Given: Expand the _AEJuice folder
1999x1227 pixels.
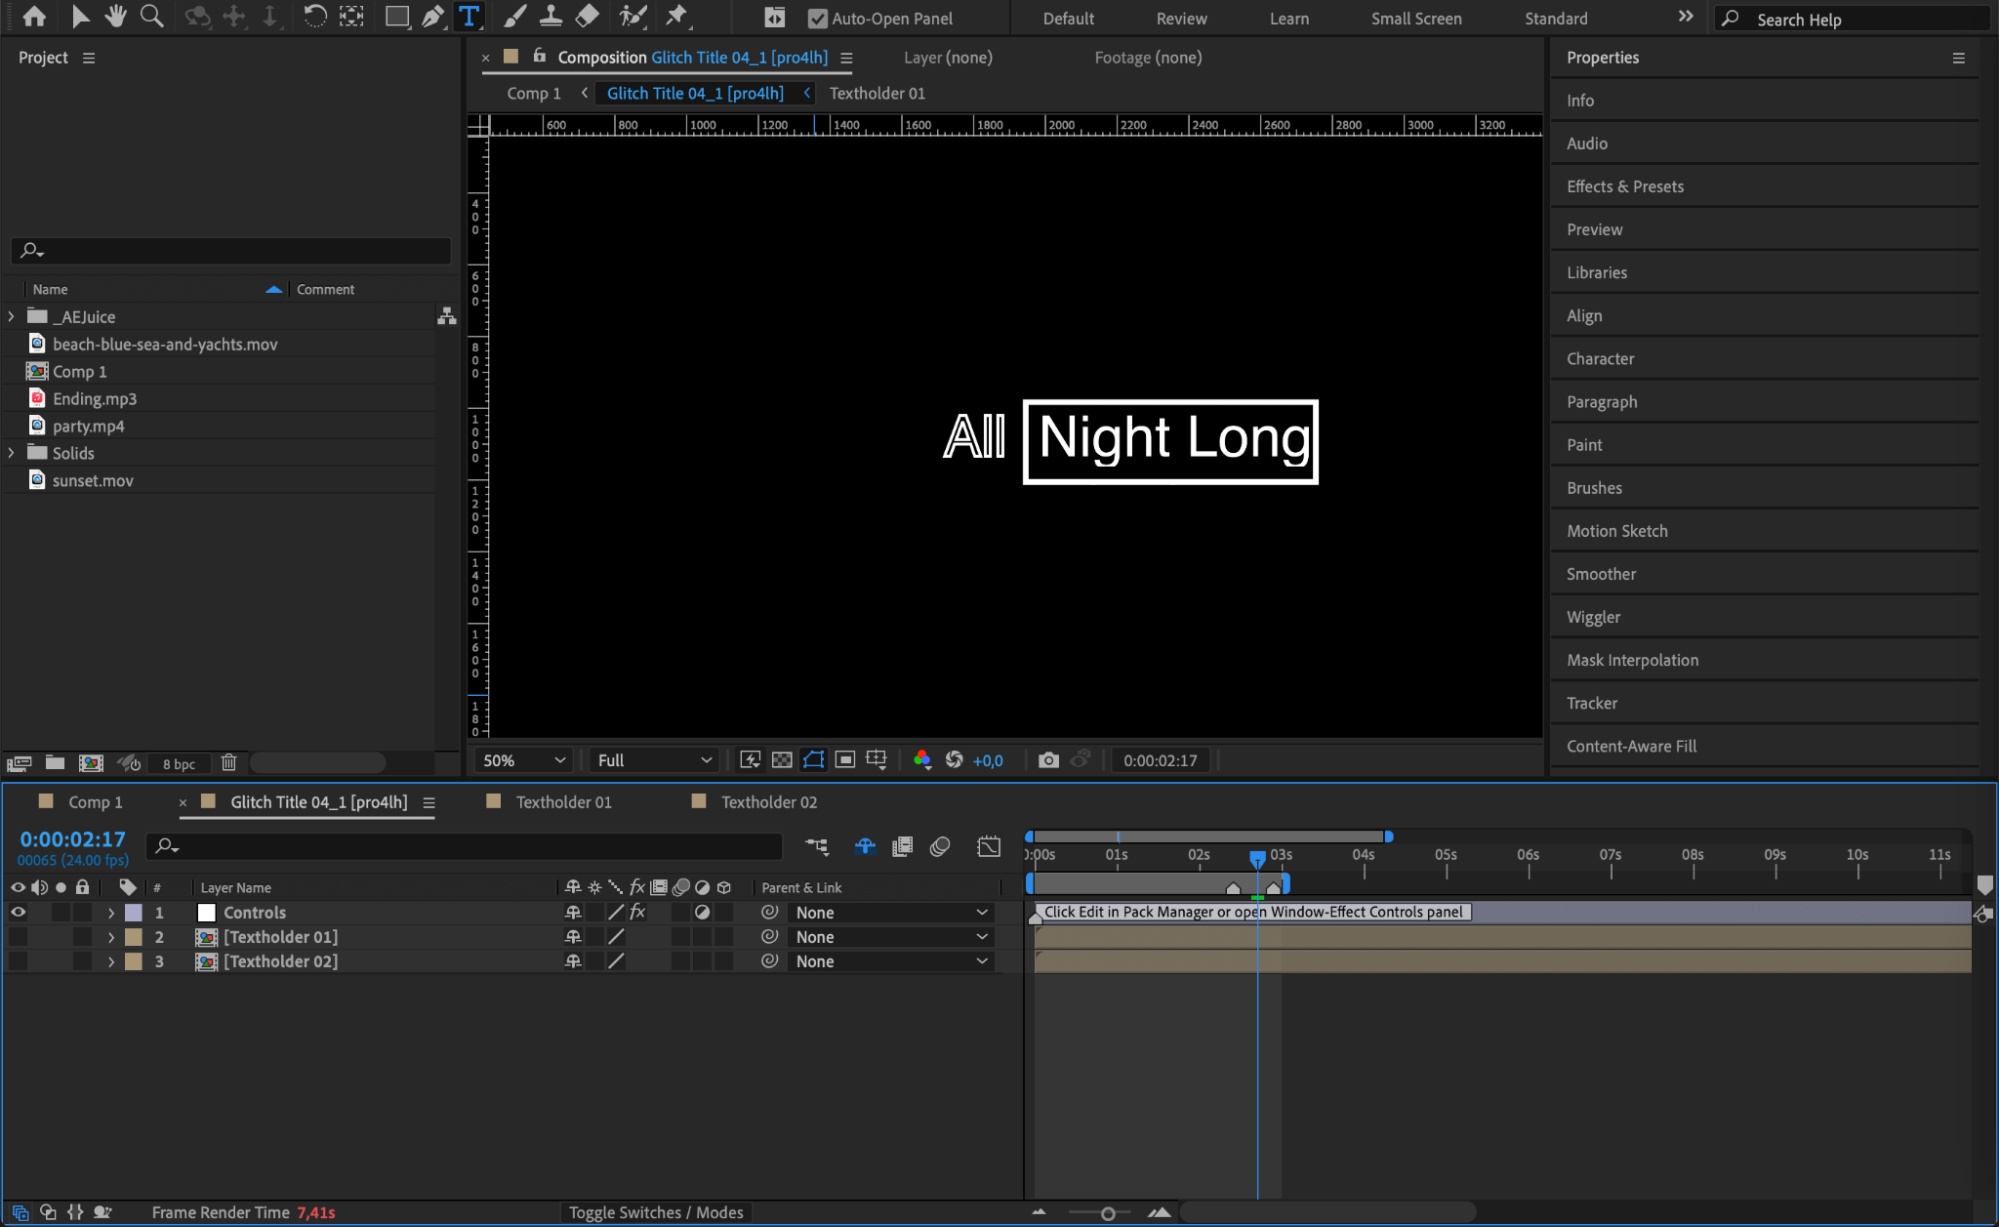Looking at the screenshot, I should [x=12, y=316].
